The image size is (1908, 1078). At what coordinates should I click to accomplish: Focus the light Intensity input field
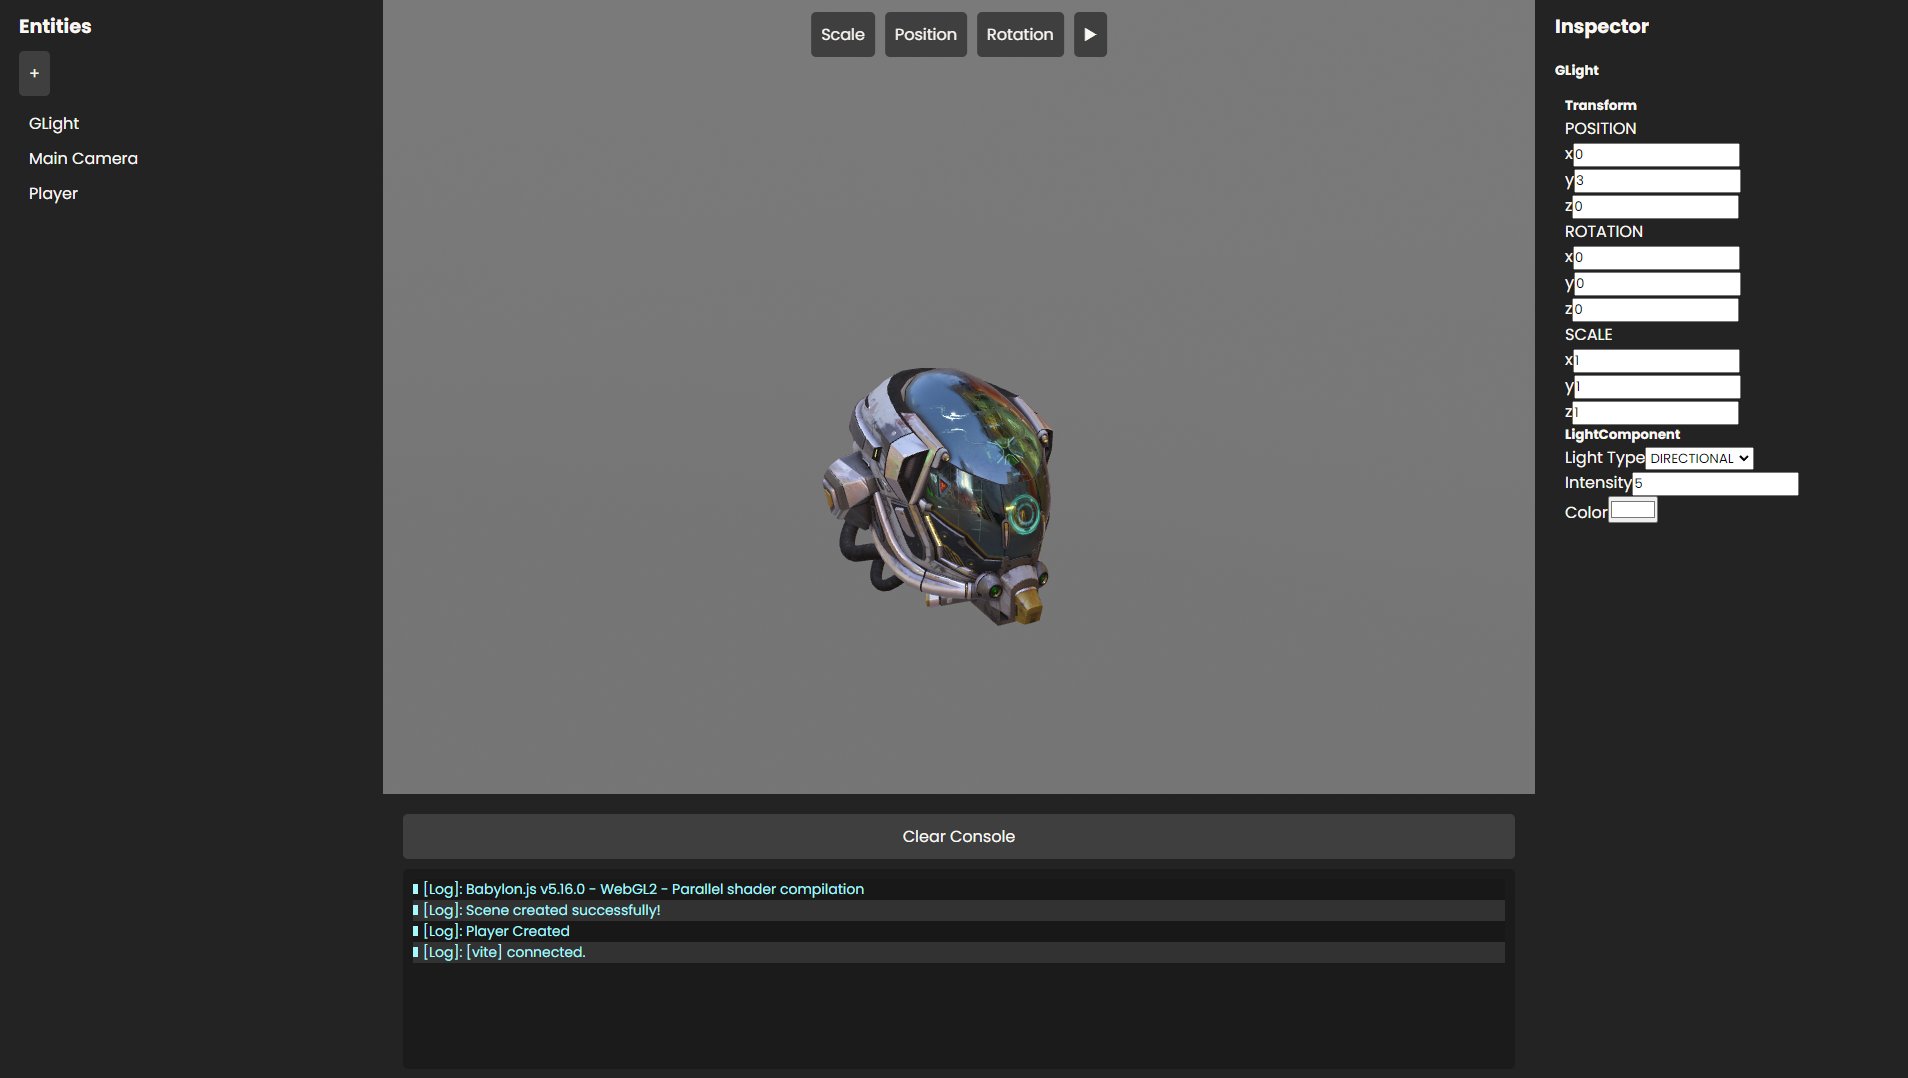[x=1715, y=484]
